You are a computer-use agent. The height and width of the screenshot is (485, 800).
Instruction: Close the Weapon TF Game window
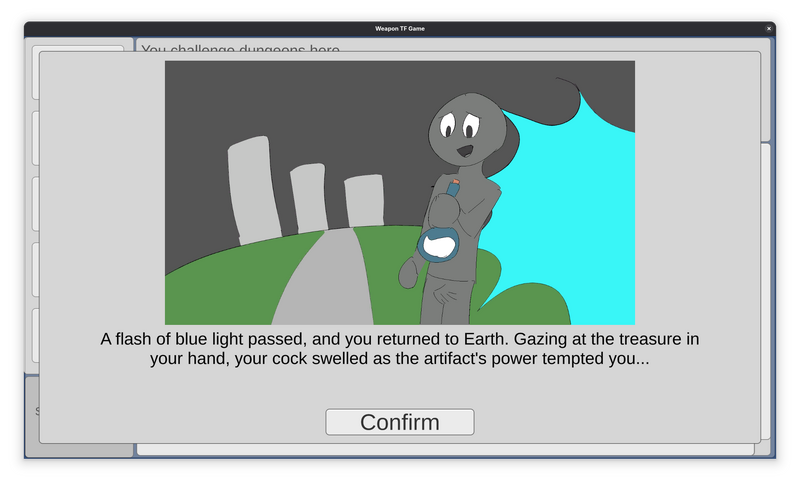[768, 29]
